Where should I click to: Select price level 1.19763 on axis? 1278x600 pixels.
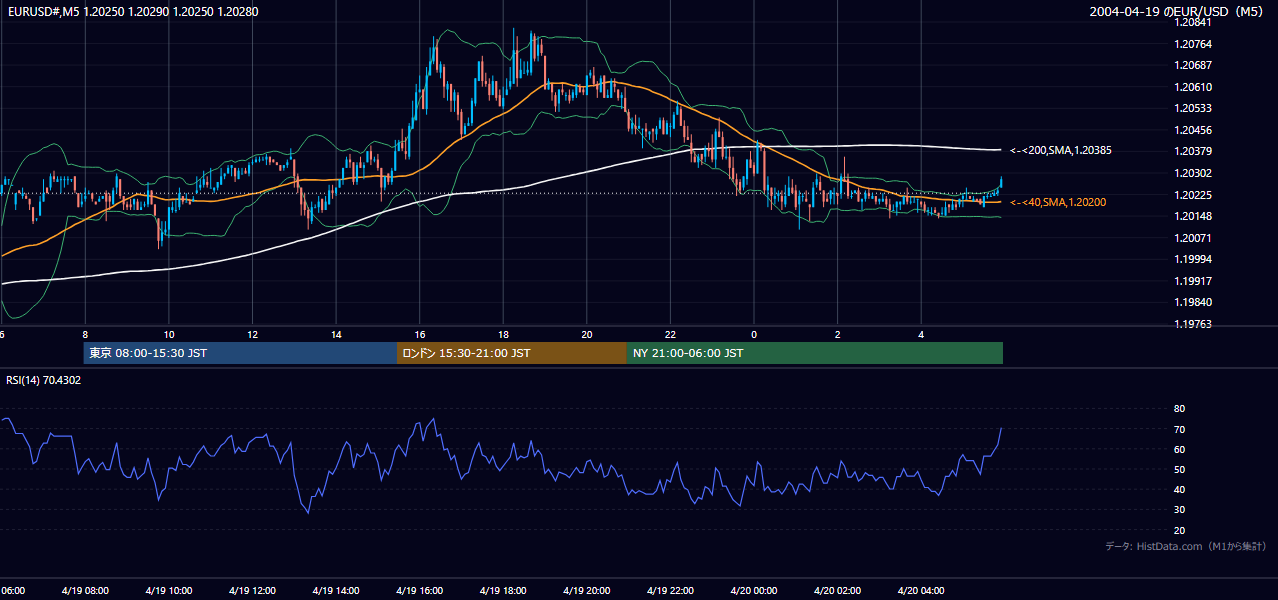coord(1194,324)
